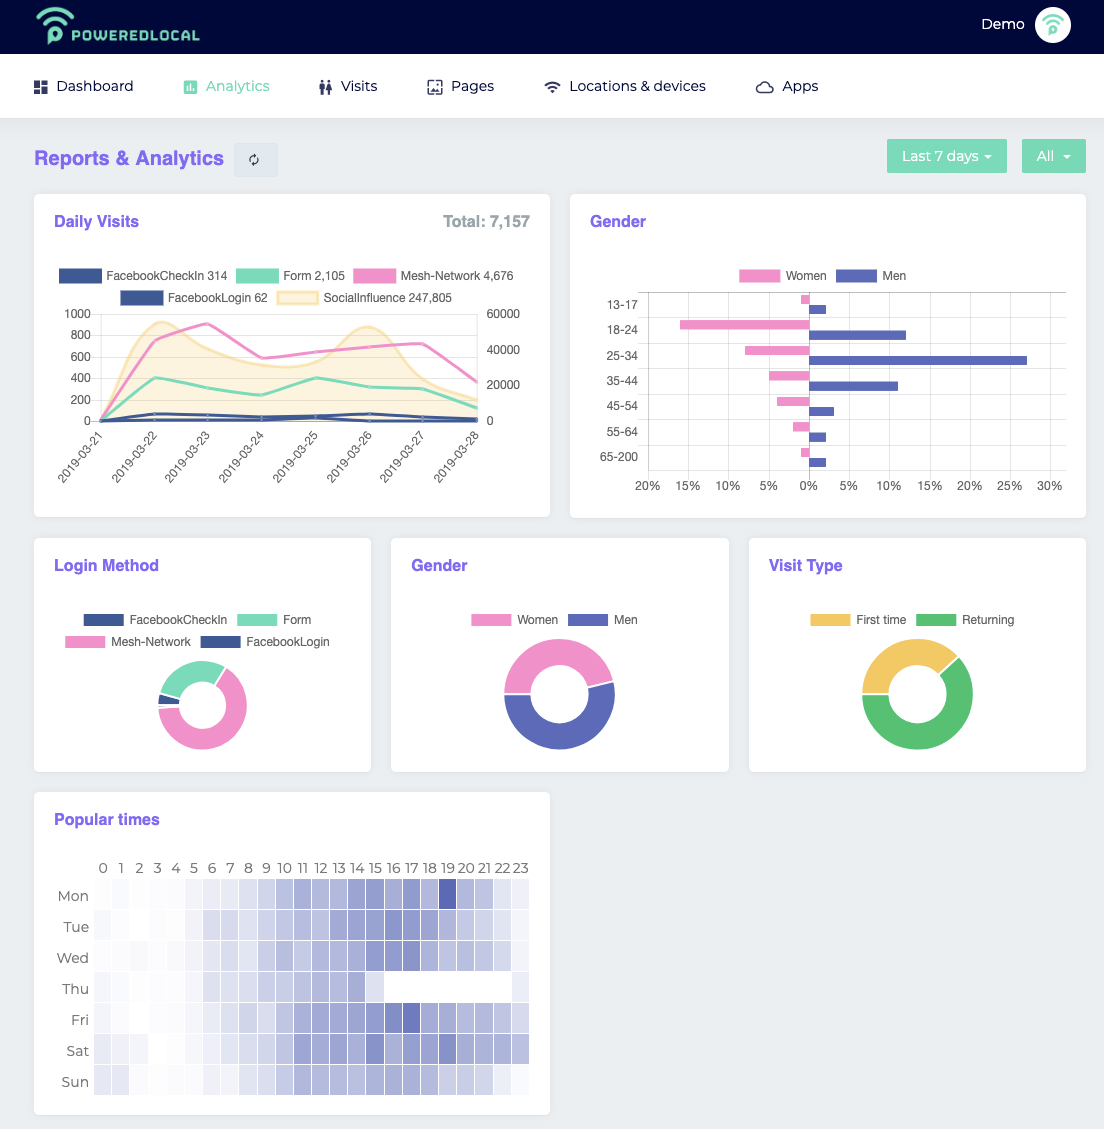Toggle Returning legend in Visit Type
This screenshot has width=1104, height=1129.
click(x=964, y=620)
